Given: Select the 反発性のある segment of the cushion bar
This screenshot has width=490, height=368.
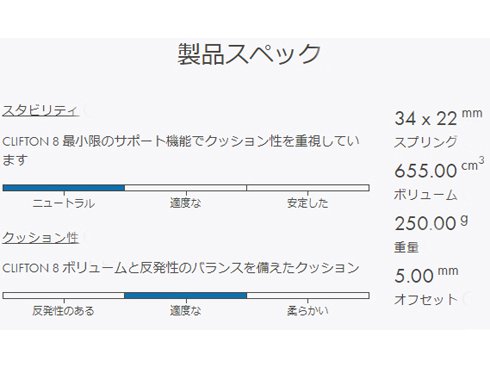Looking at the screenshot, I should (63, 295).
